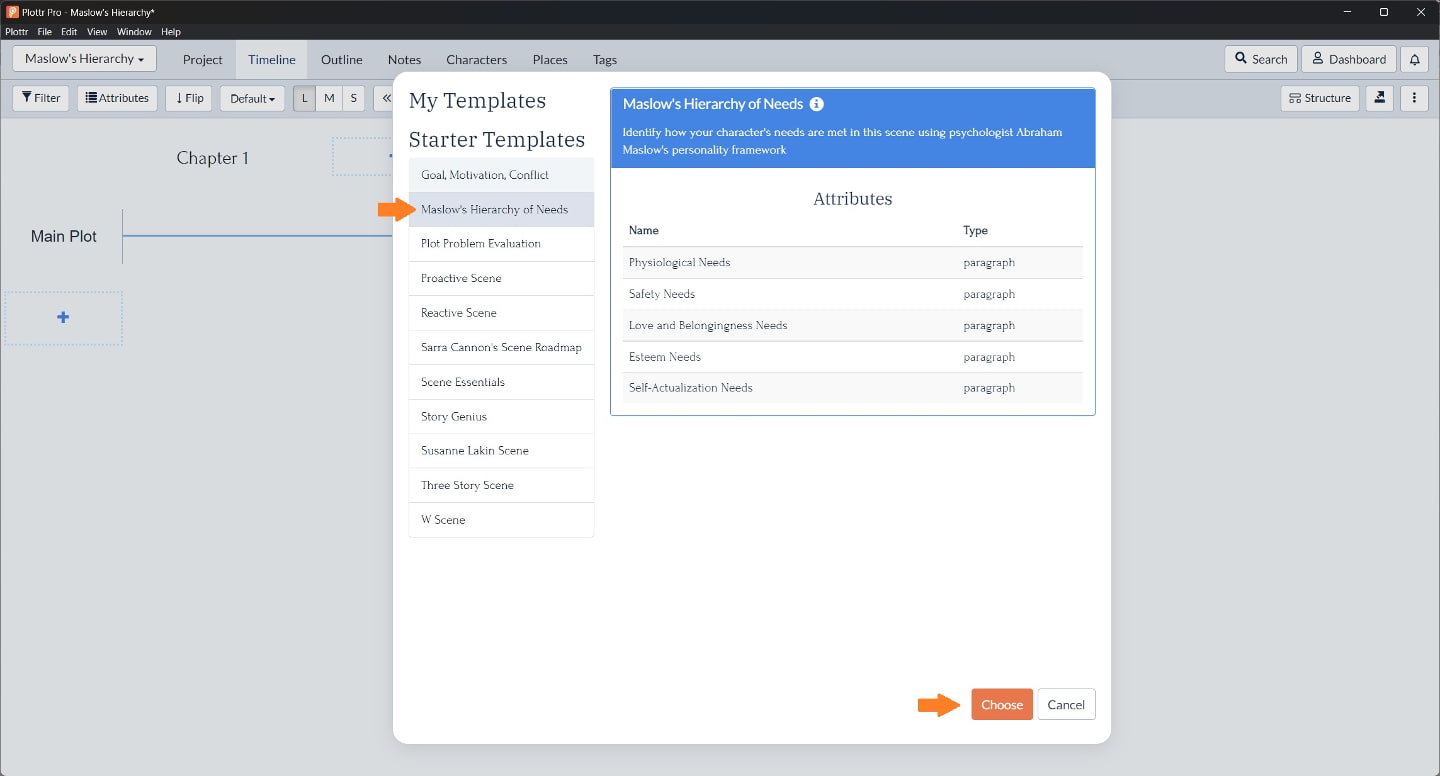Select Proactive Scene template
The height and width of the screenshot is (776, 1440).
click(x=501, y=278)
